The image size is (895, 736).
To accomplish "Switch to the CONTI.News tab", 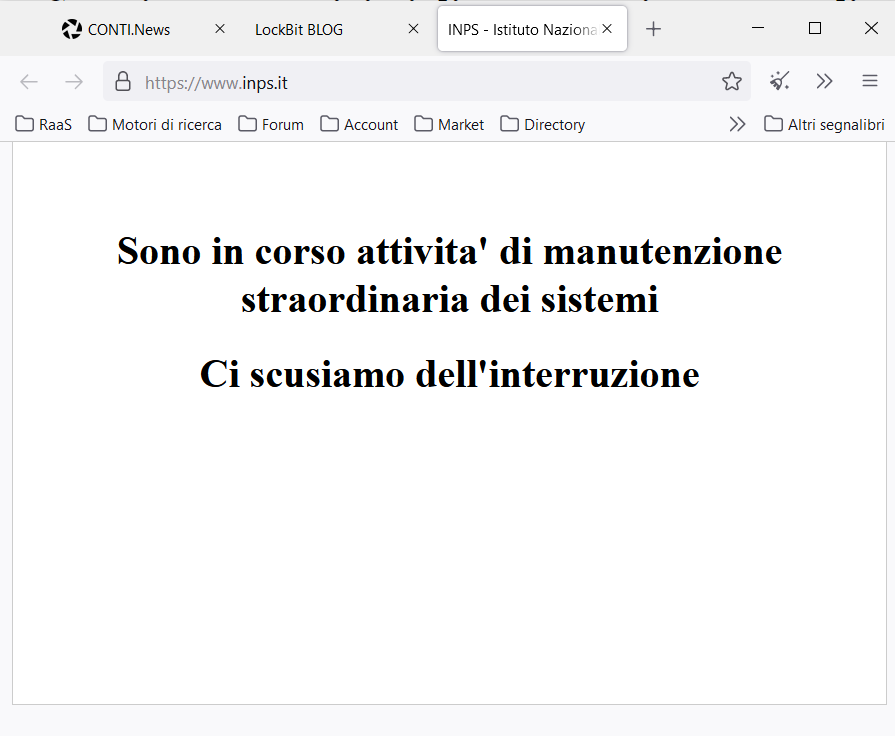I will coord(128,29).
